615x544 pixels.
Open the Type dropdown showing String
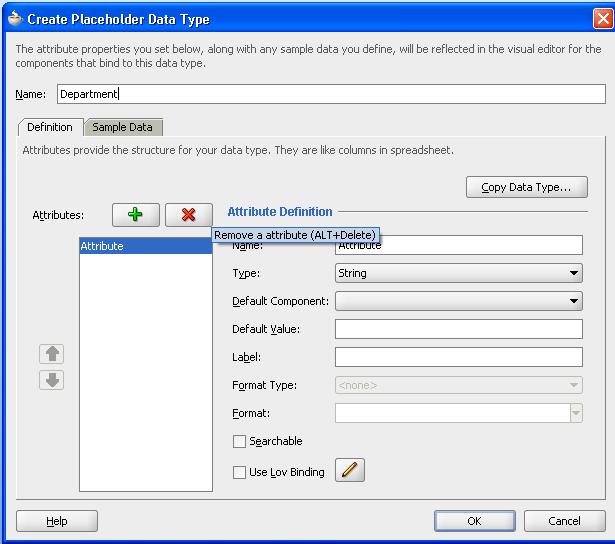458,273
